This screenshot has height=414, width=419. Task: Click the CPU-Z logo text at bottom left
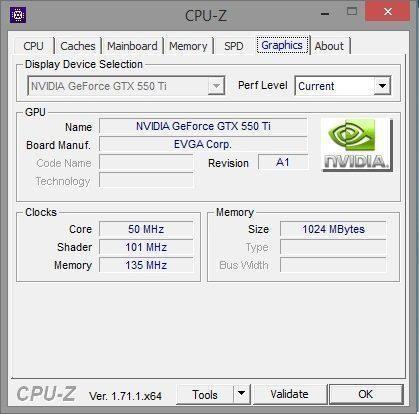46,394
